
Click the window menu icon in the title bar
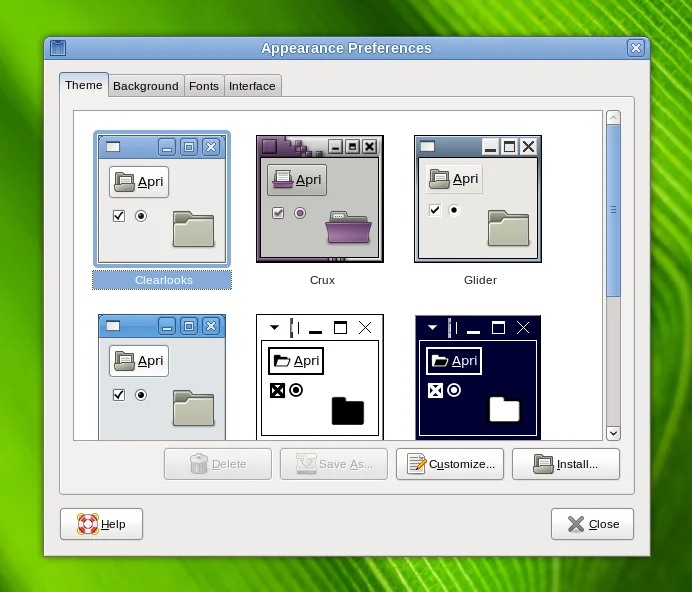[x=58, y=48]
